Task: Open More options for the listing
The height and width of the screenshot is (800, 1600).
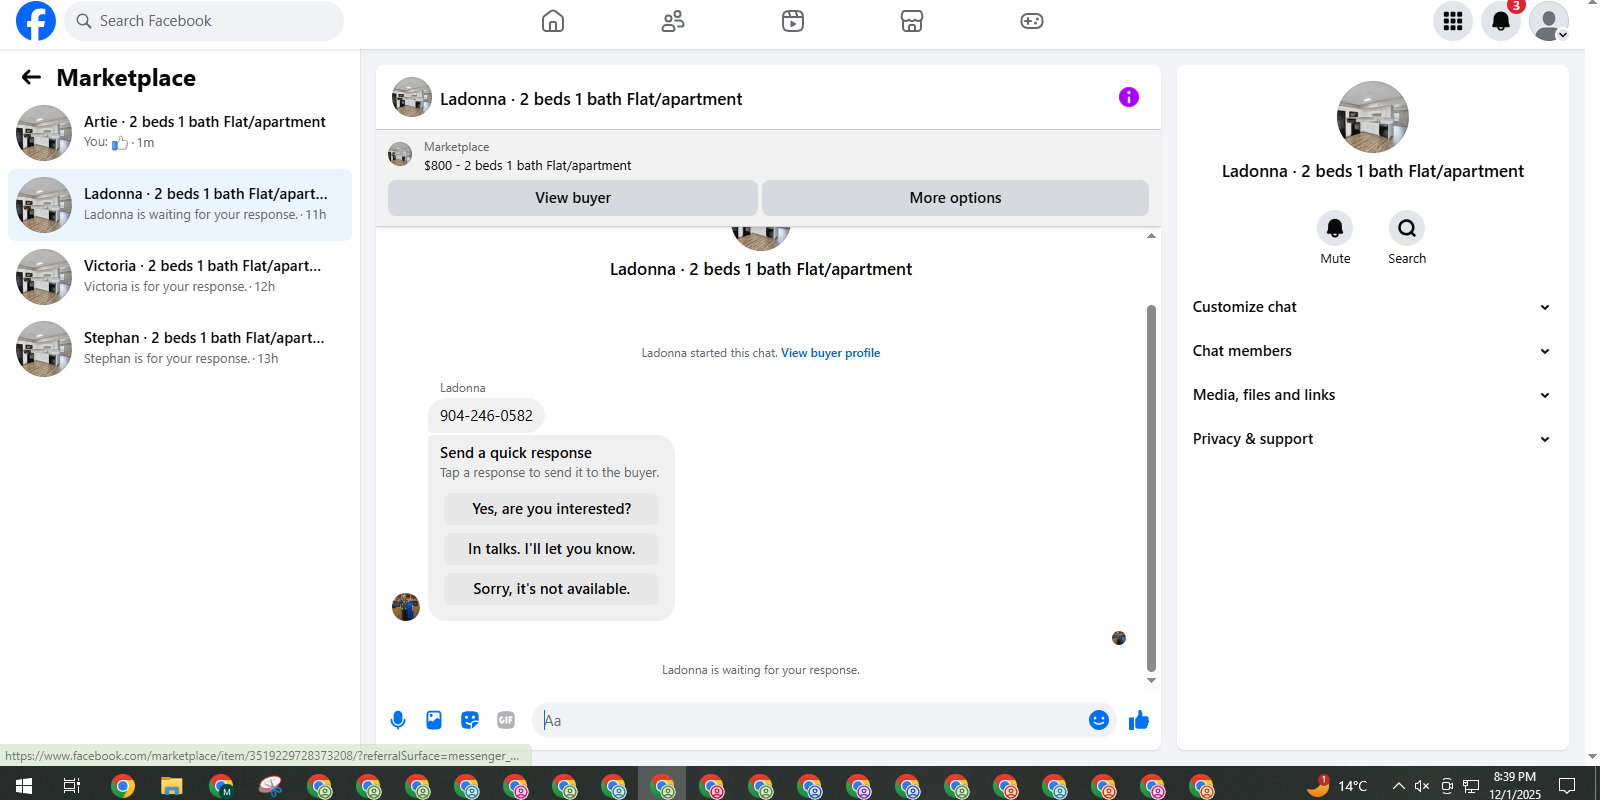Action: (x=955, y=198)
